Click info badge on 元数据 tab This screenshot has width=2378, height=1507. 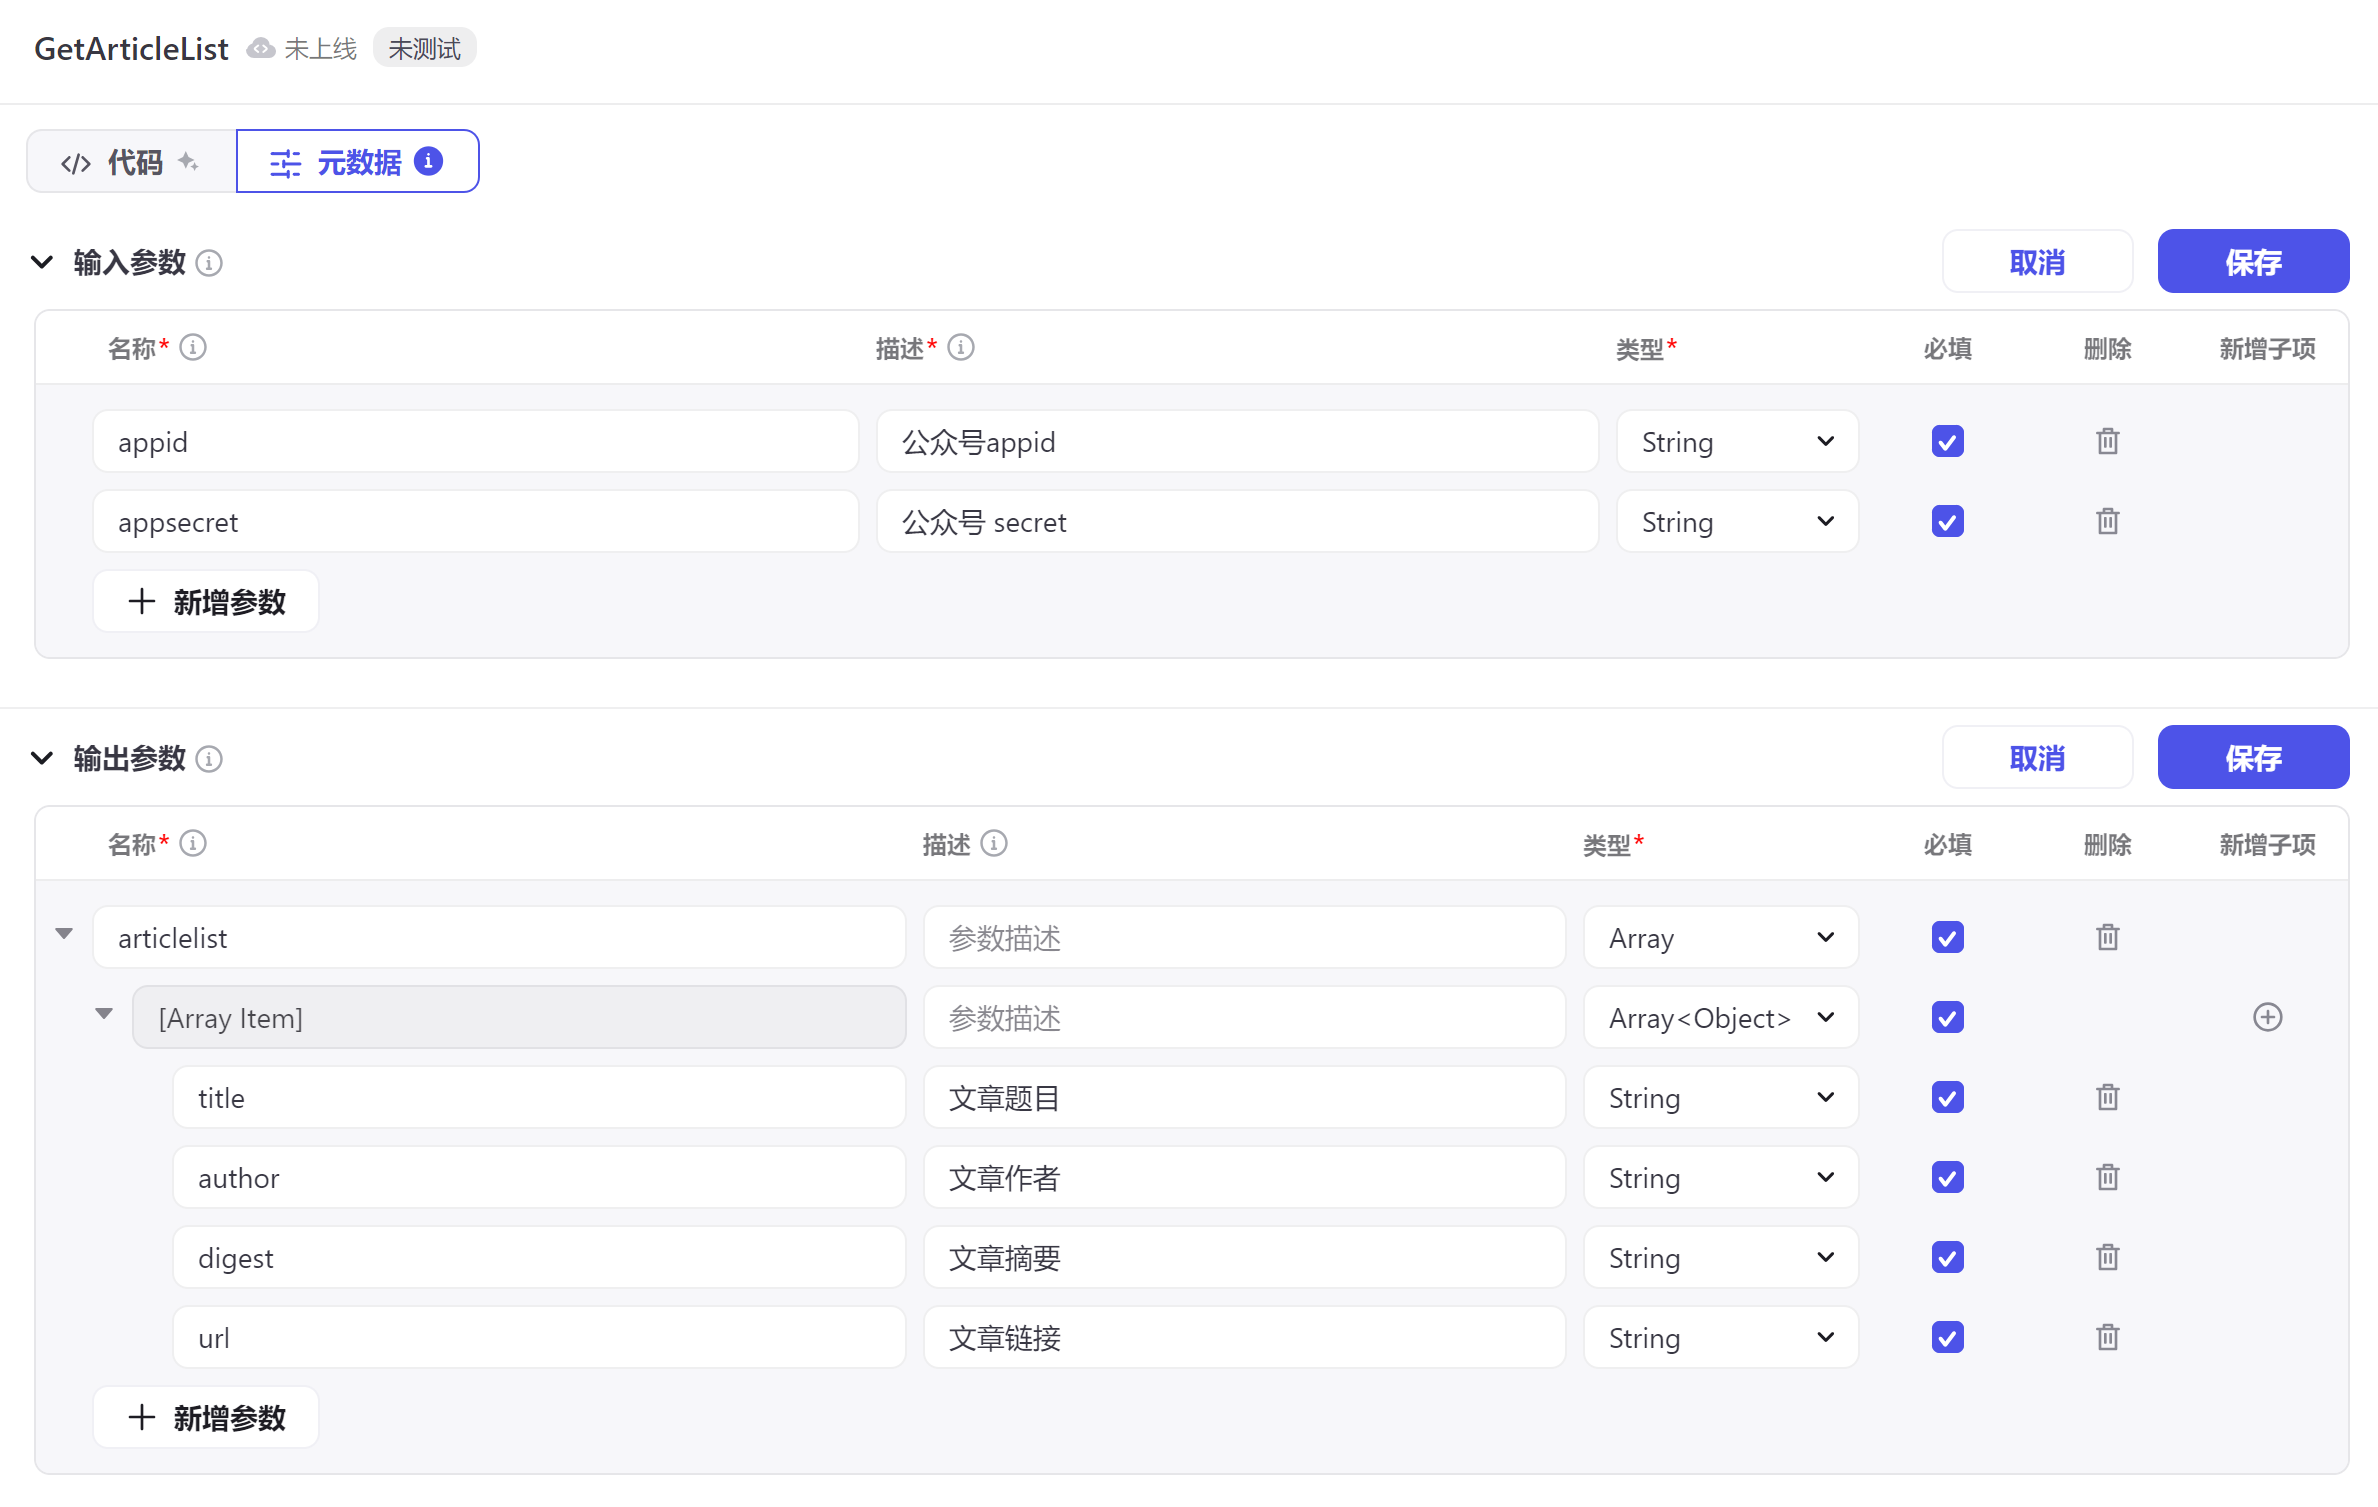(429, 161)
